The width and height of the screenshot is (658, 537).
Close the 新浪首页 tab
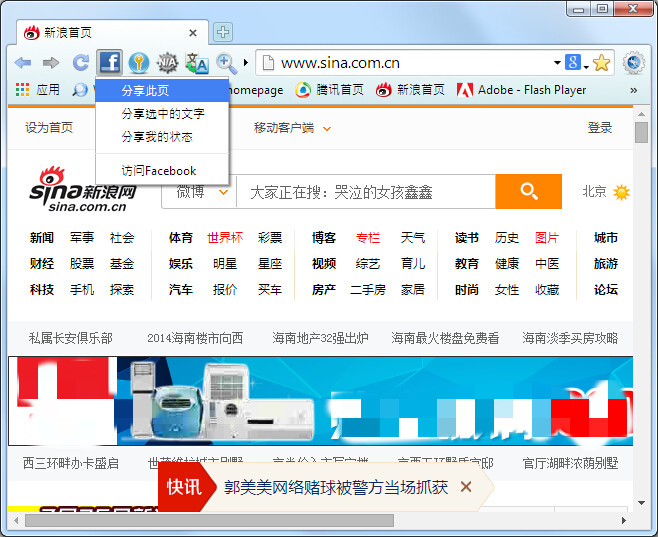pos(193,33)
